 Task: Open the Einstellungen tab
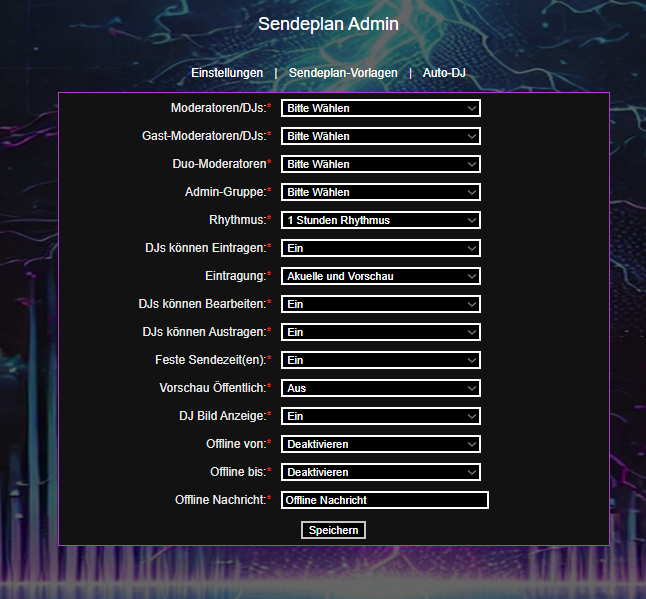(x=227, y=73)
